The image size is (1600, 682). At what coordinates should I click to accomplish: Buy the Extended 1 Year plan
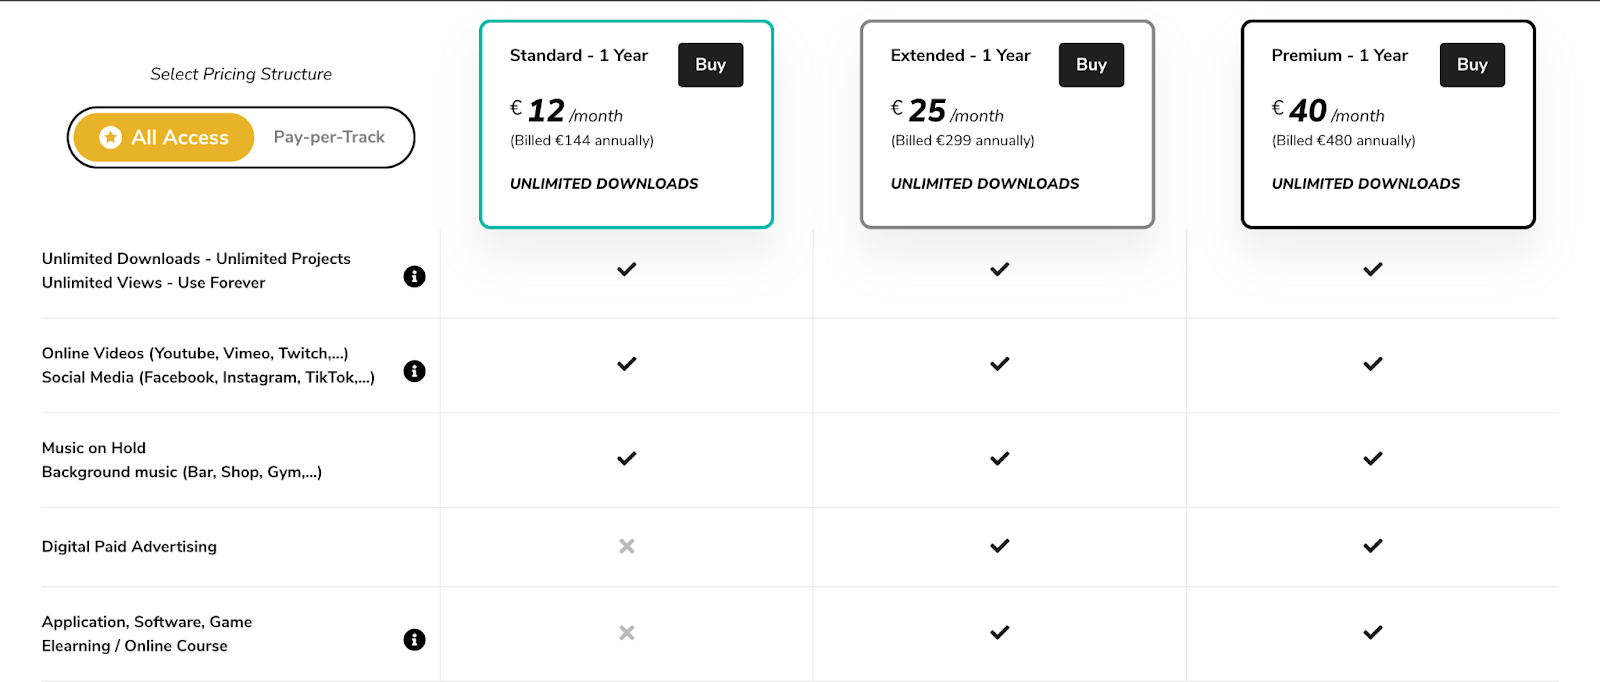[1091, 65]
